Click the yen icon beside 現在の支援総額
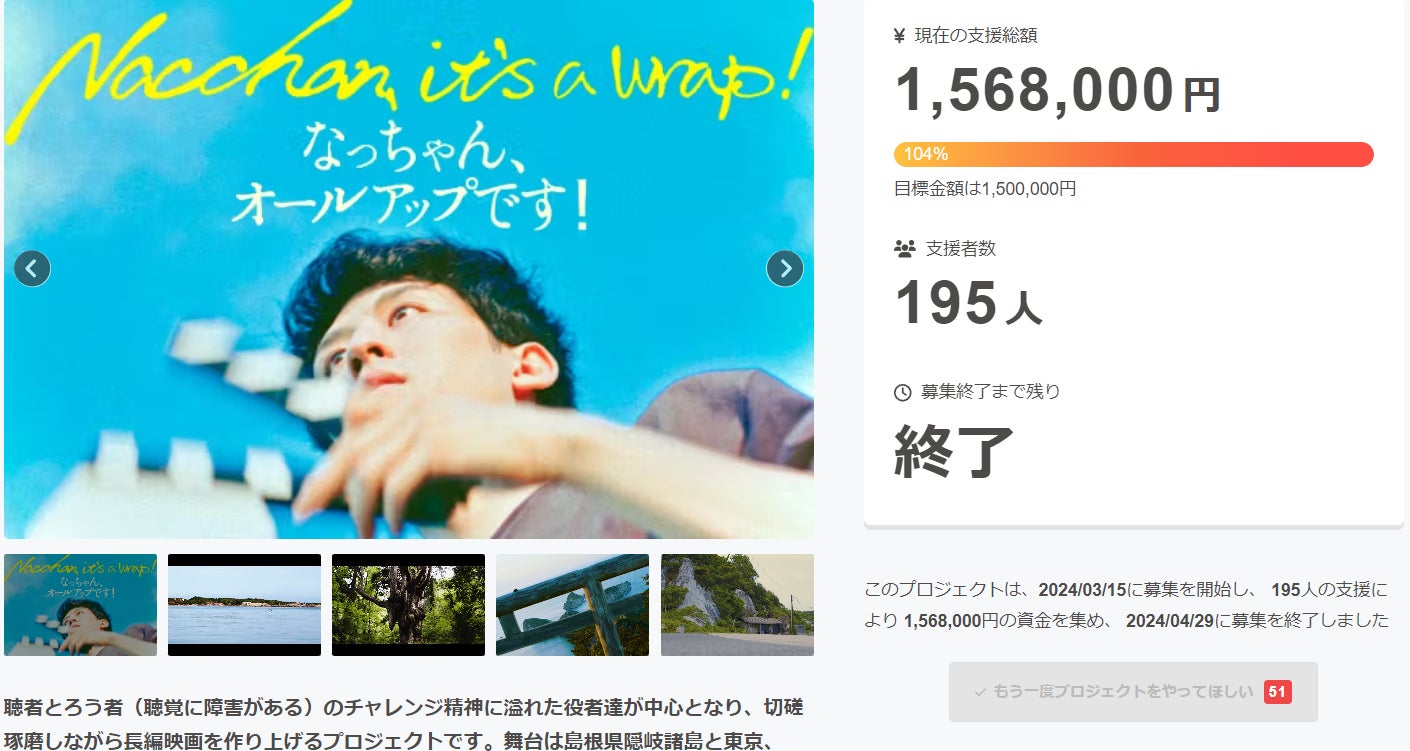The image size is (1410, 751). [900, 36]
